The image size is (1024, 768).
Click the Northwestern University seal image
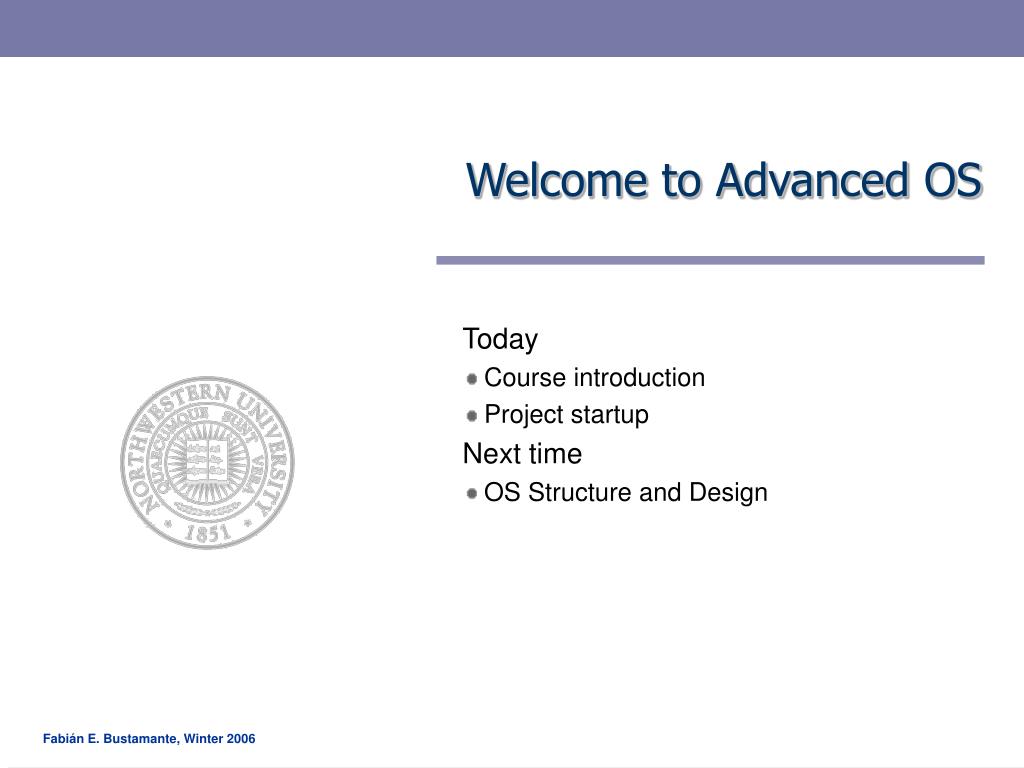pyautogui.click(x=207, y=462)
